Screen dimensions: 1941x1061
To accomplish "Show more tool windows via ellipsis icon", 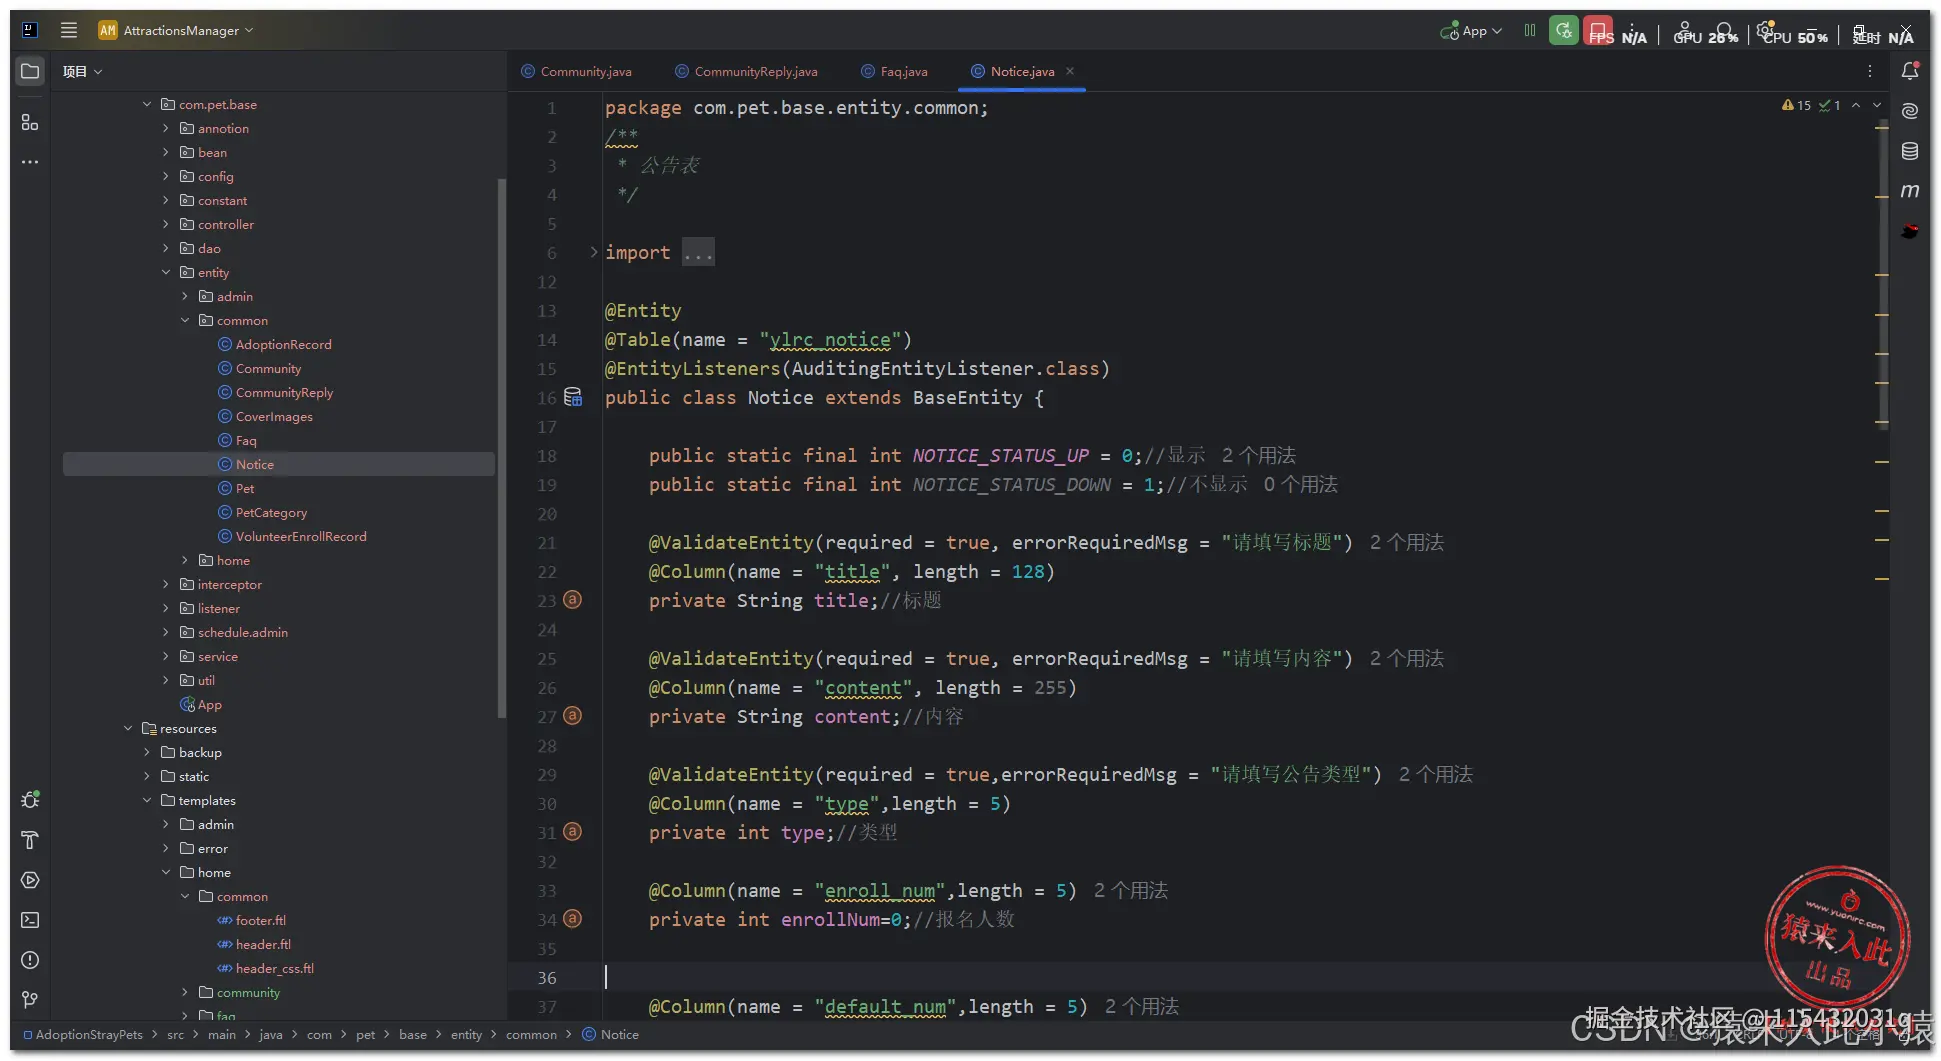I will [30, 161].
